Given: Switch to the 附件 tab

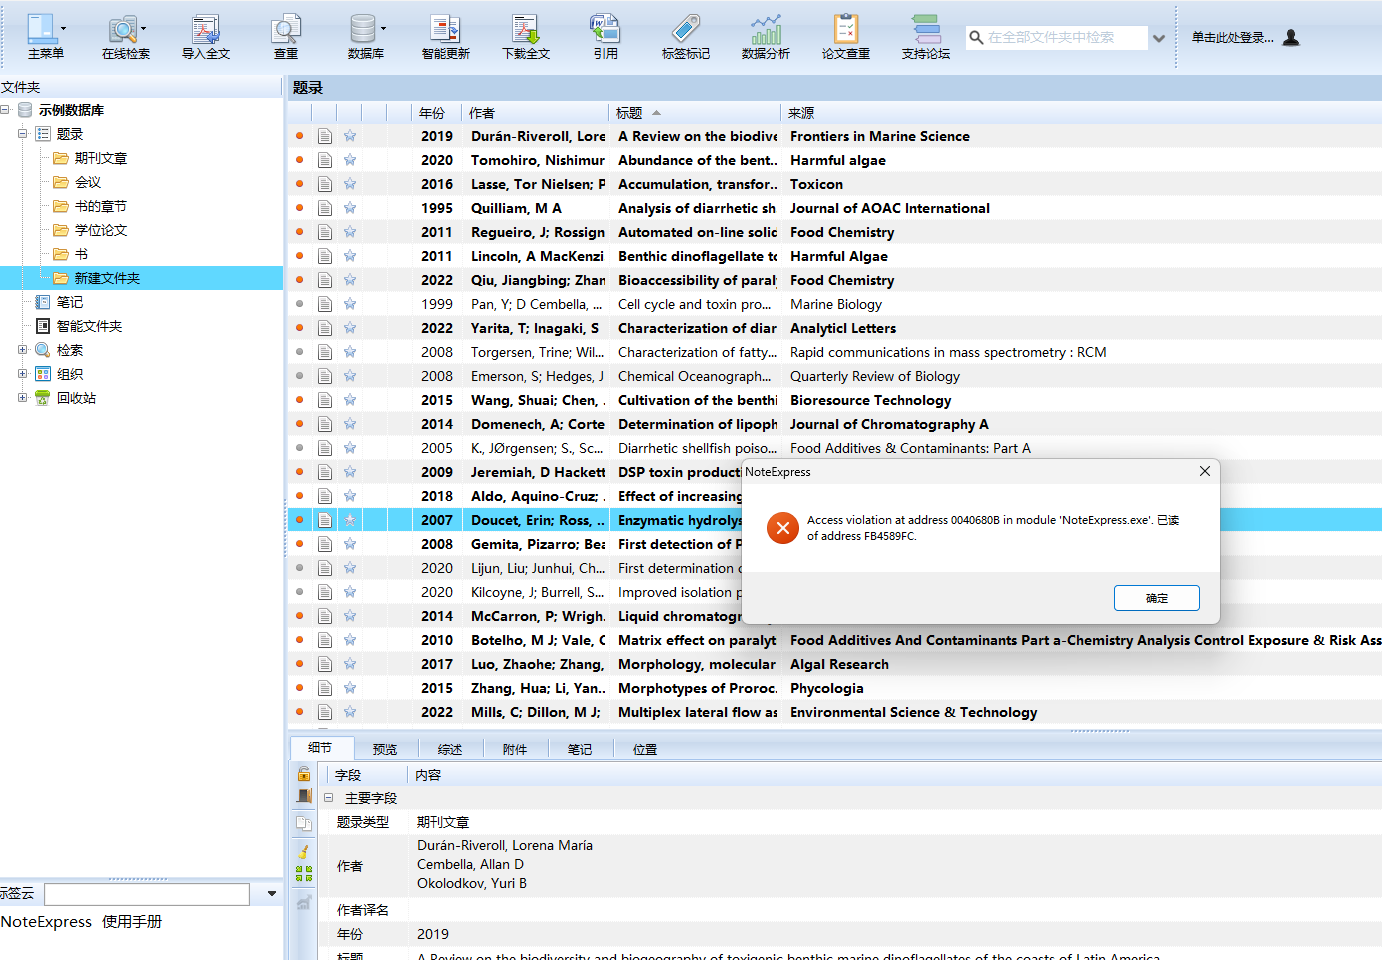Looking at the screenshot, I should pos(515,749).
